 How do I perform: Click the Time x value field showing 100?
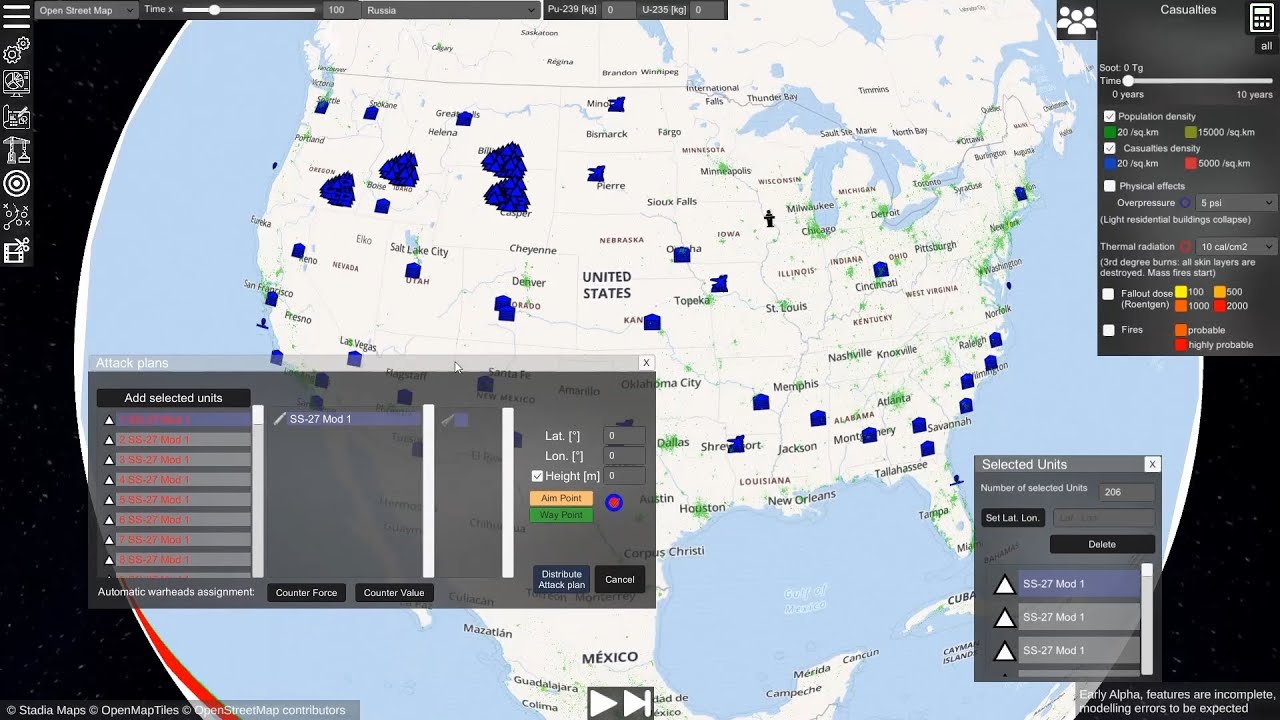[x=340, y=10]
